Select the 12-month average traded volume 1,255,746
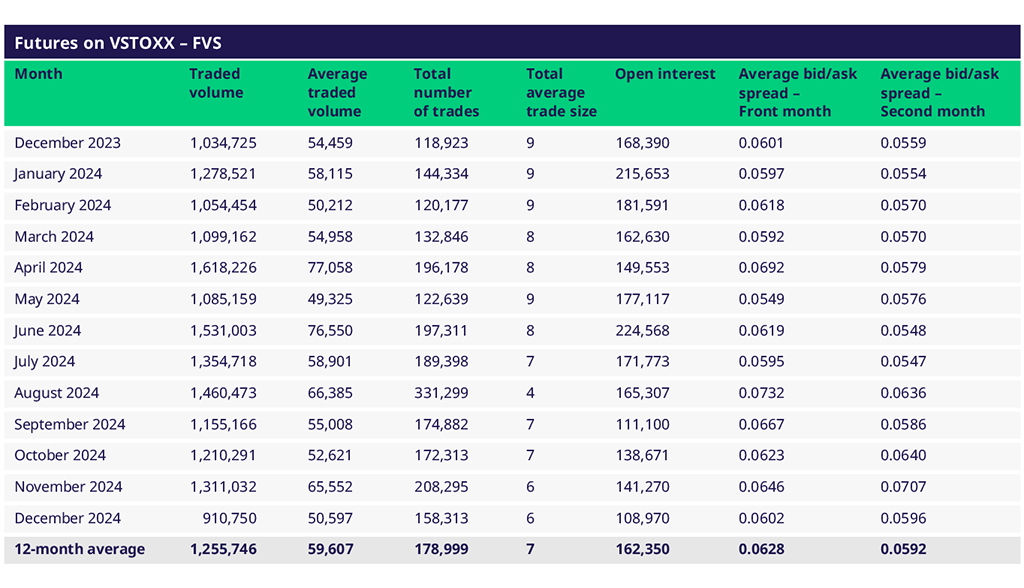This screenshot has height=588, width=1024. pos(223,549)
